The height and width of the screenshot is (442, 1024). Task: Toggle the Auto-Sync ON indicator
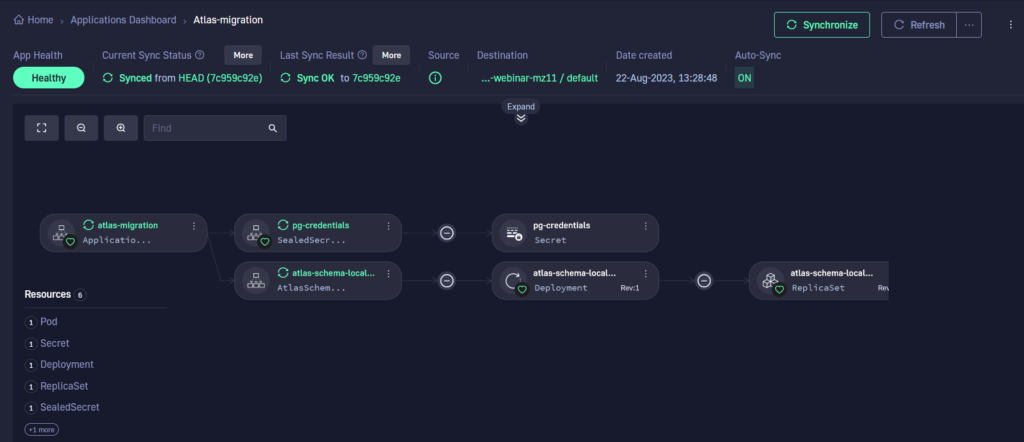(x=744, y=78)
